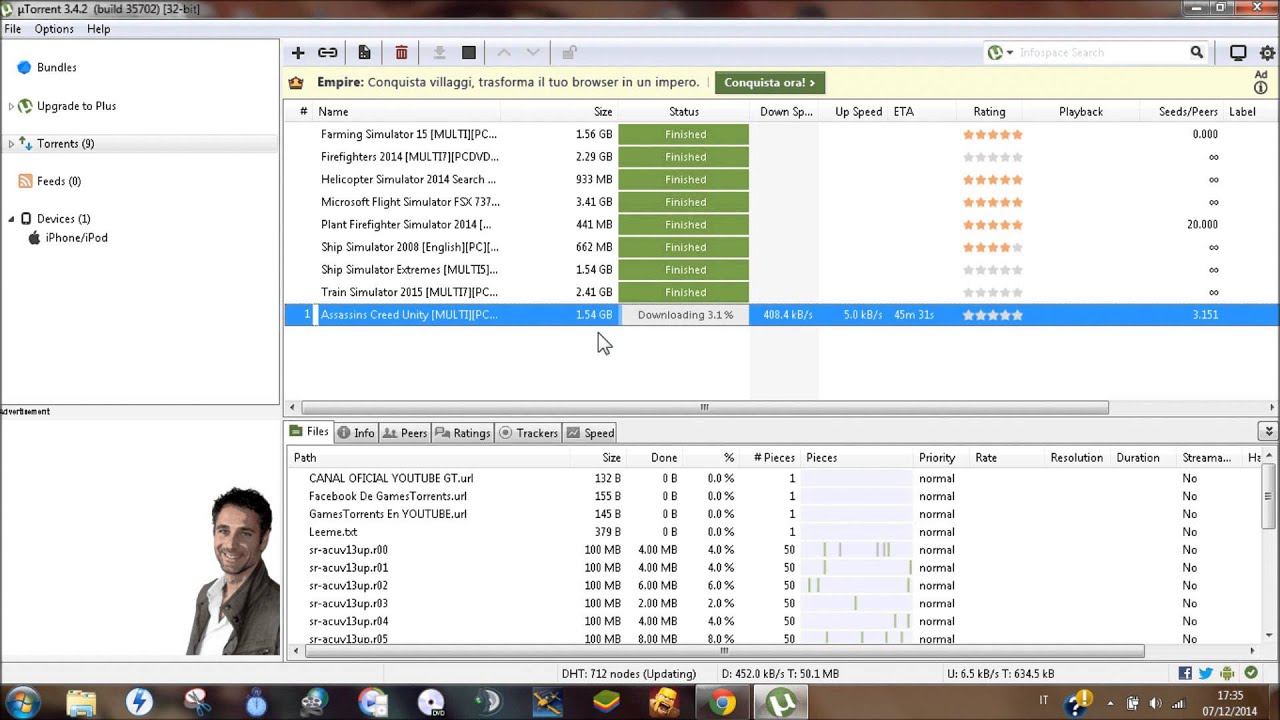Open Windows Explorer folder in taskbar

tap(81, 703)
